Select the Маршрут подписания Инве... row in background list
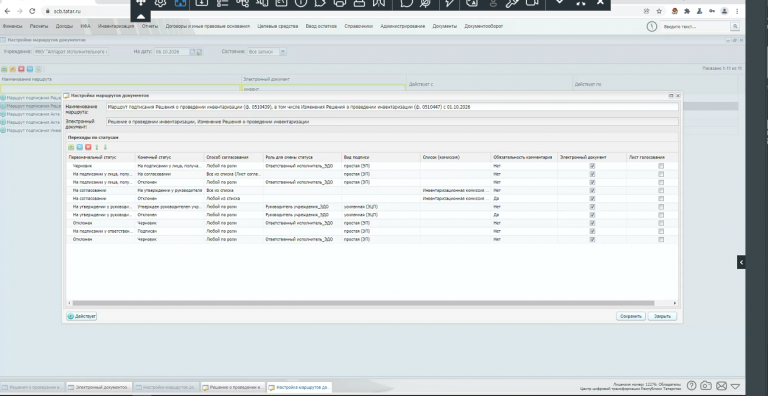The width and height of the screenshot is (768, 396). 31,130
